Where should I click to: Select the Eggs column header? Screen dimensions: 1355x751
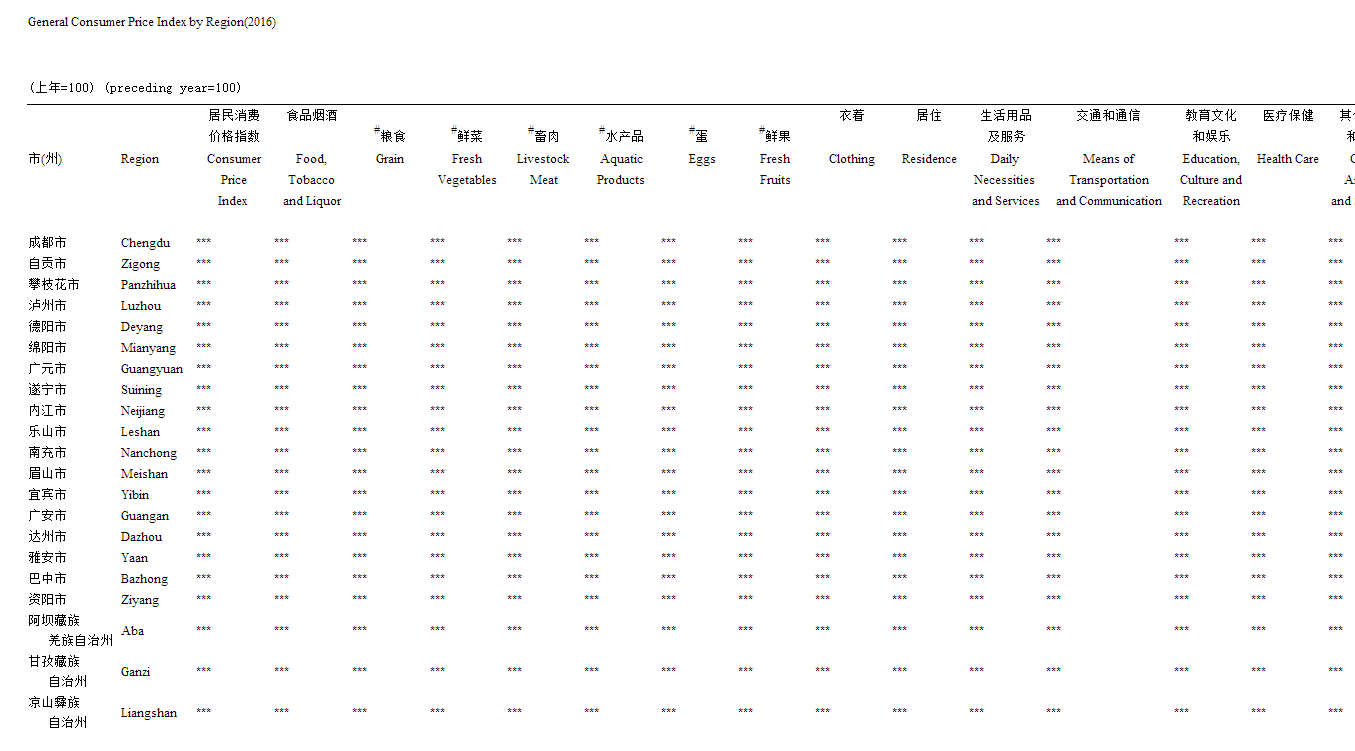coord(702,159)
